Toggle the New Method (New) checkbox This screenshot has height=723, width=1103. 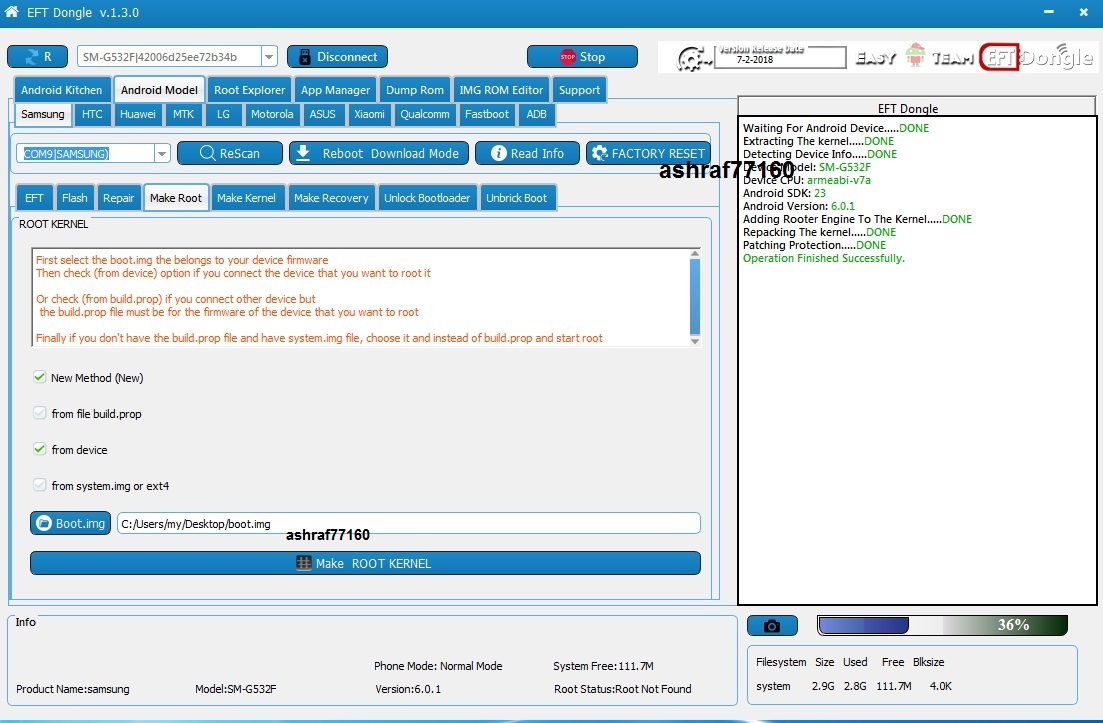pos(39,377)
